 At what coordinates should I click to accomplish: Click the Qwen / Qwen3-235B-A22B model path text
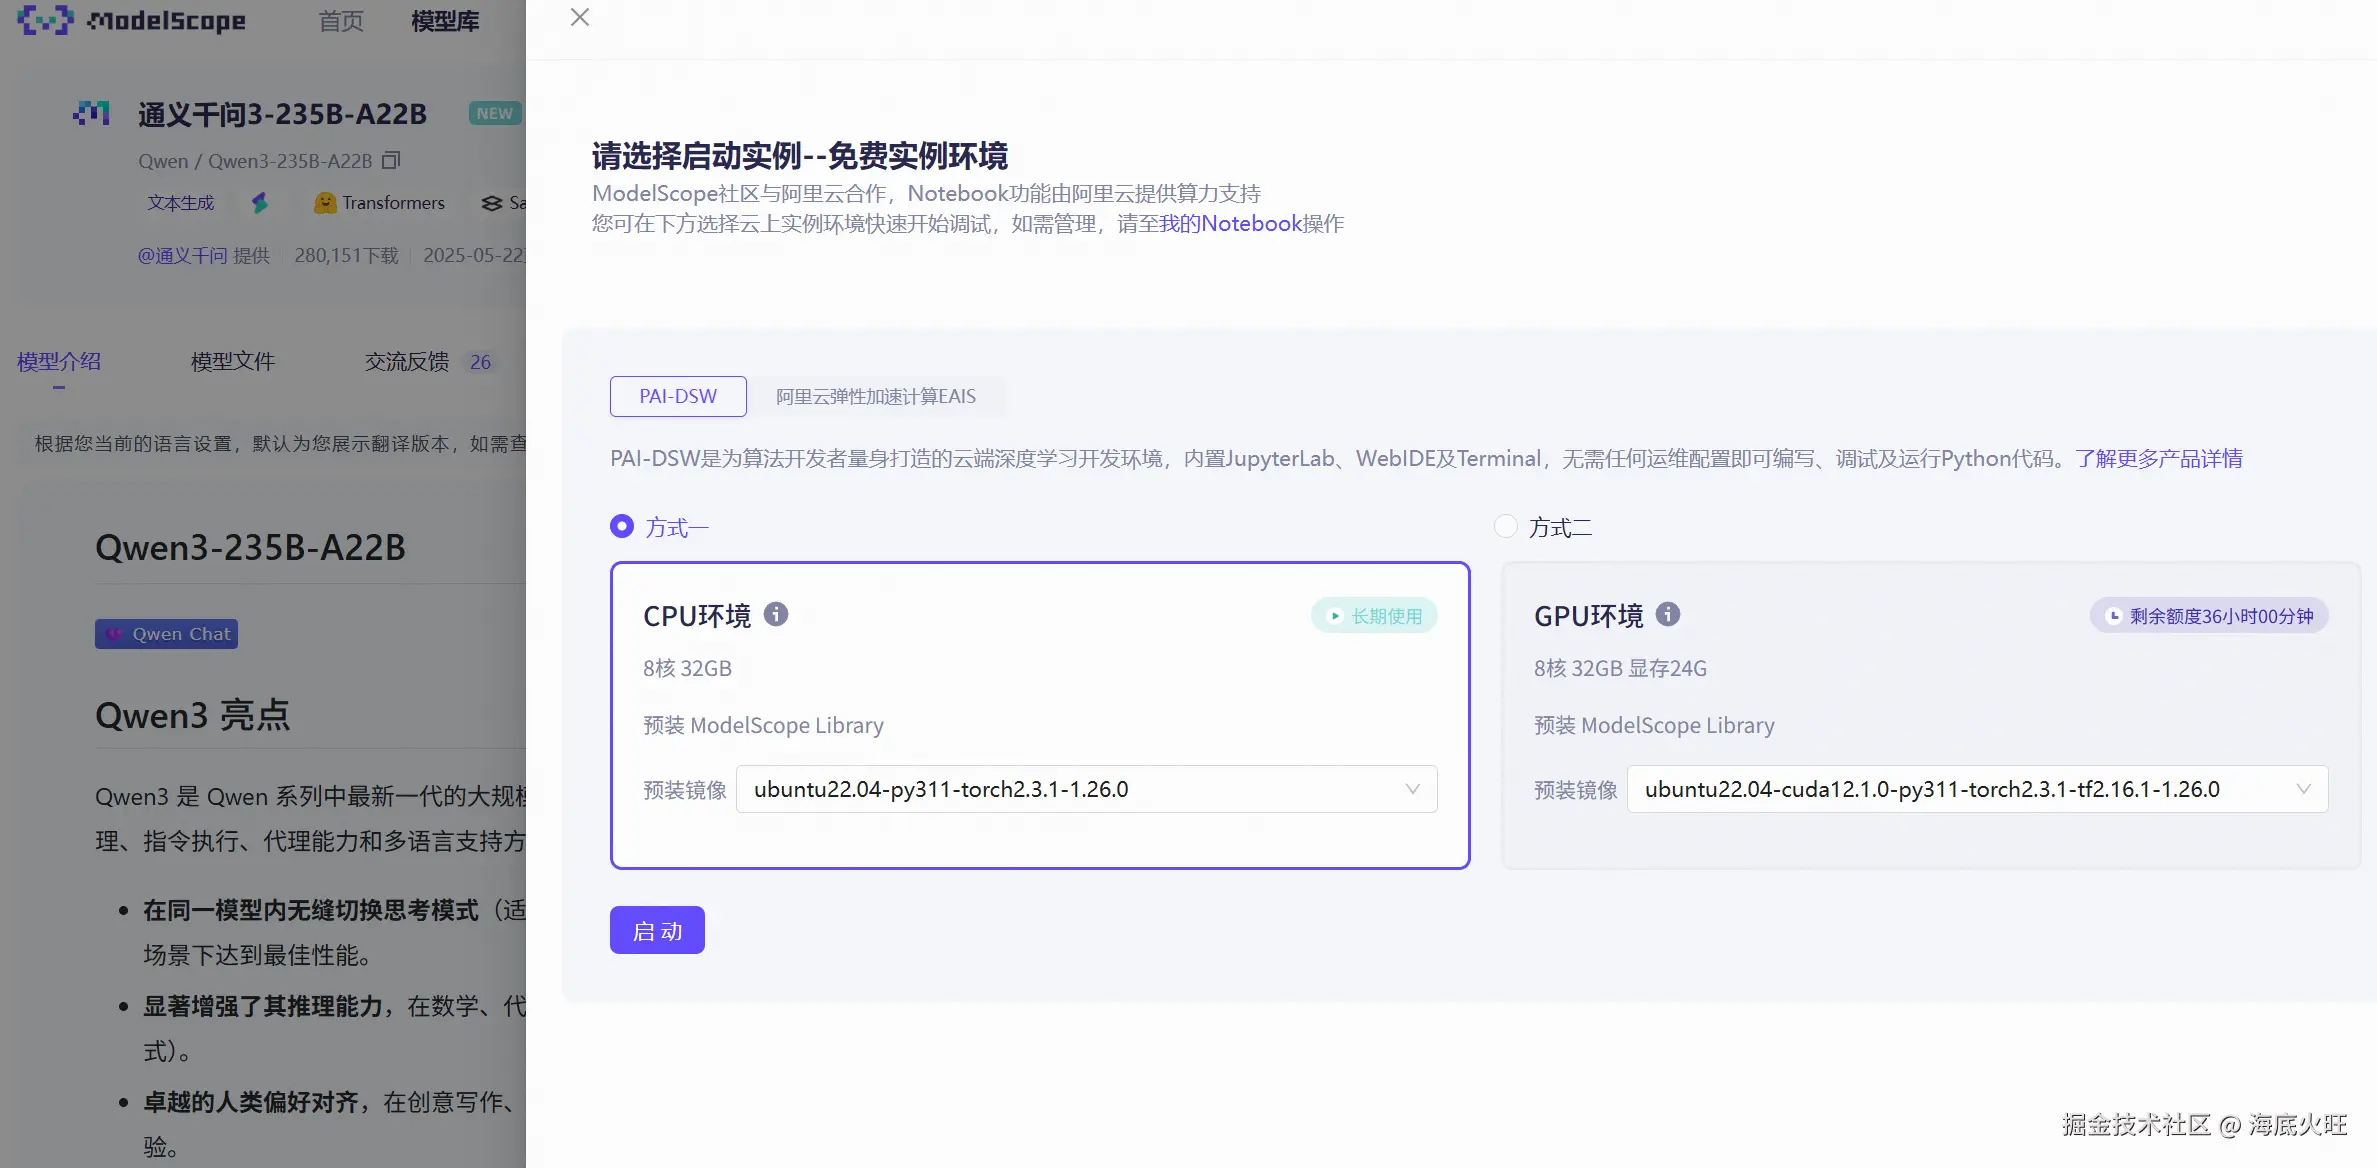[255, 160]
